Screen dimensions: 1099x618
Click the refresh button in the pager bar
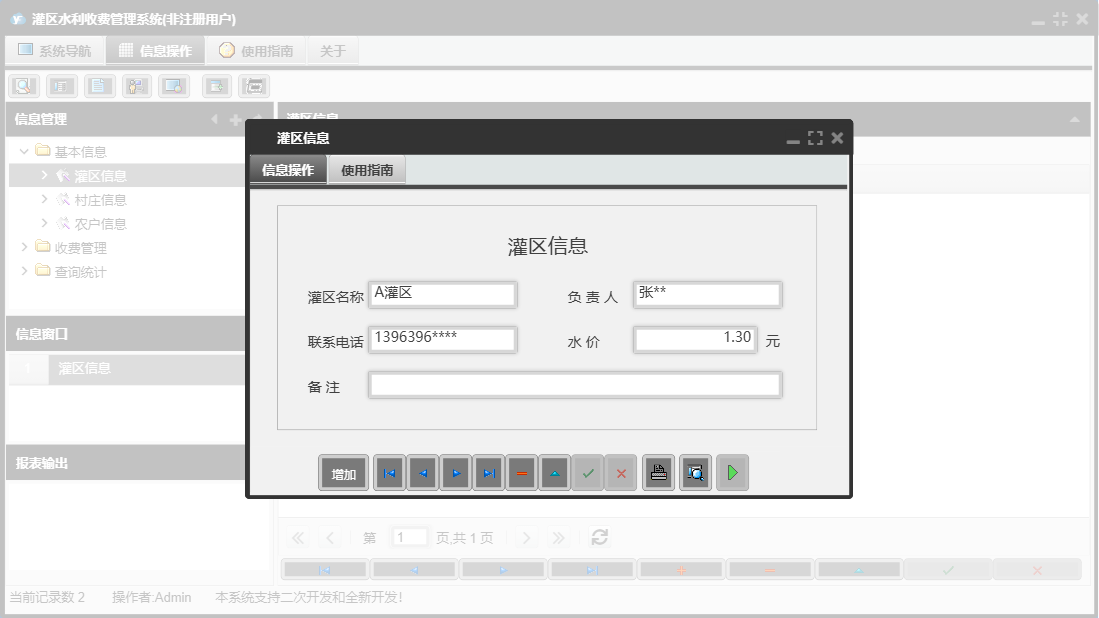click(x=599, y=537)
